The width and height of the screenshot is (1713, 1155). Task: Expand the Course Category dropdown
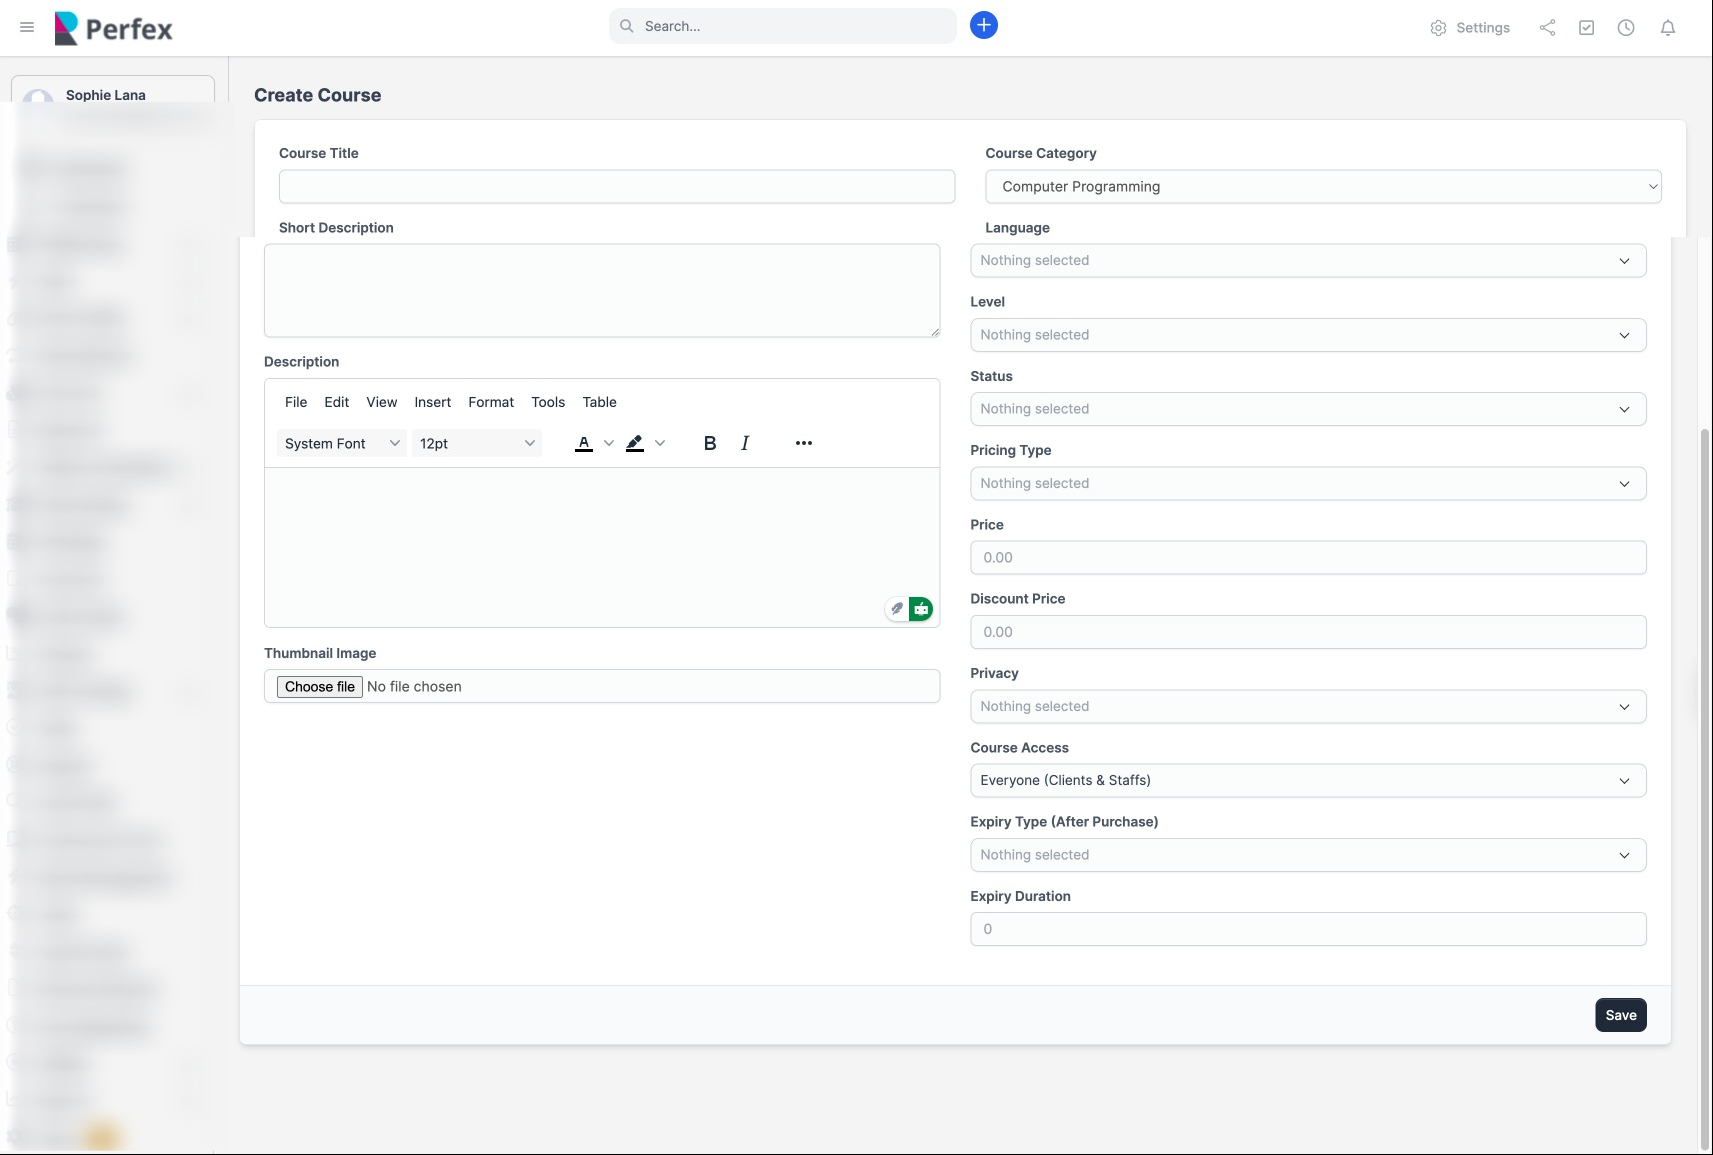(1322, 187)
